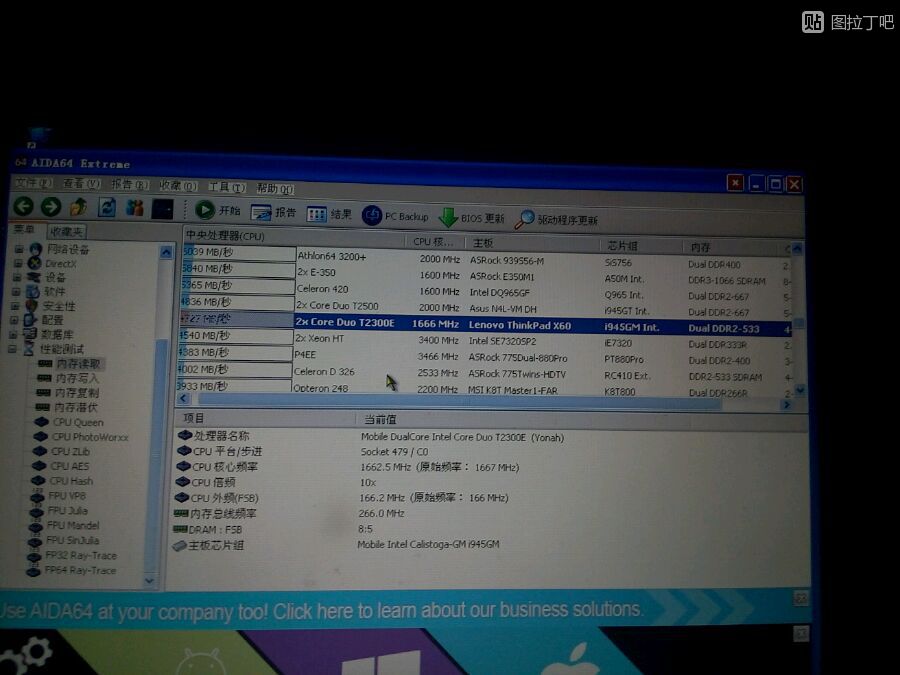
Task: Expand the 网络设备 tree node
Action: 19,249
